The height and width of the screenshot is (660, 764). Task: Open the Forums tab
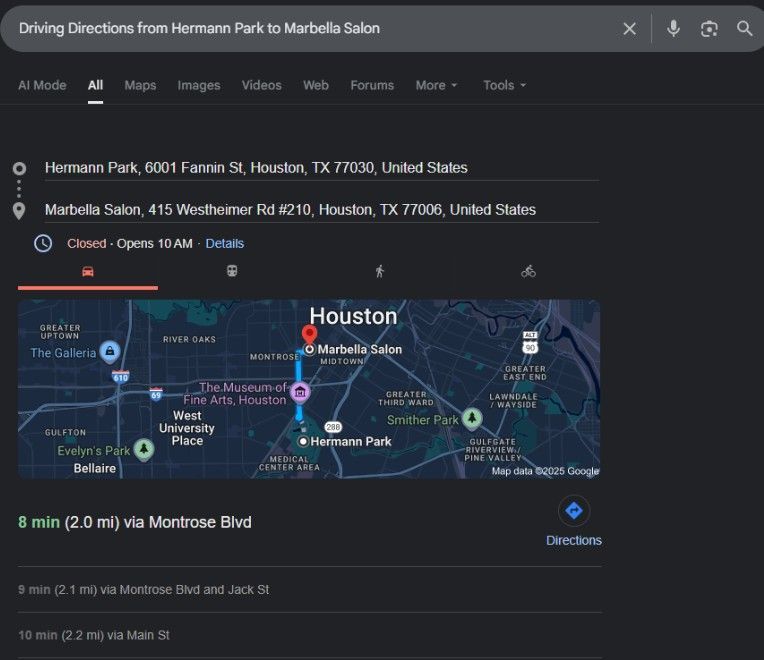pyautogui.click(x=372, y=85)
